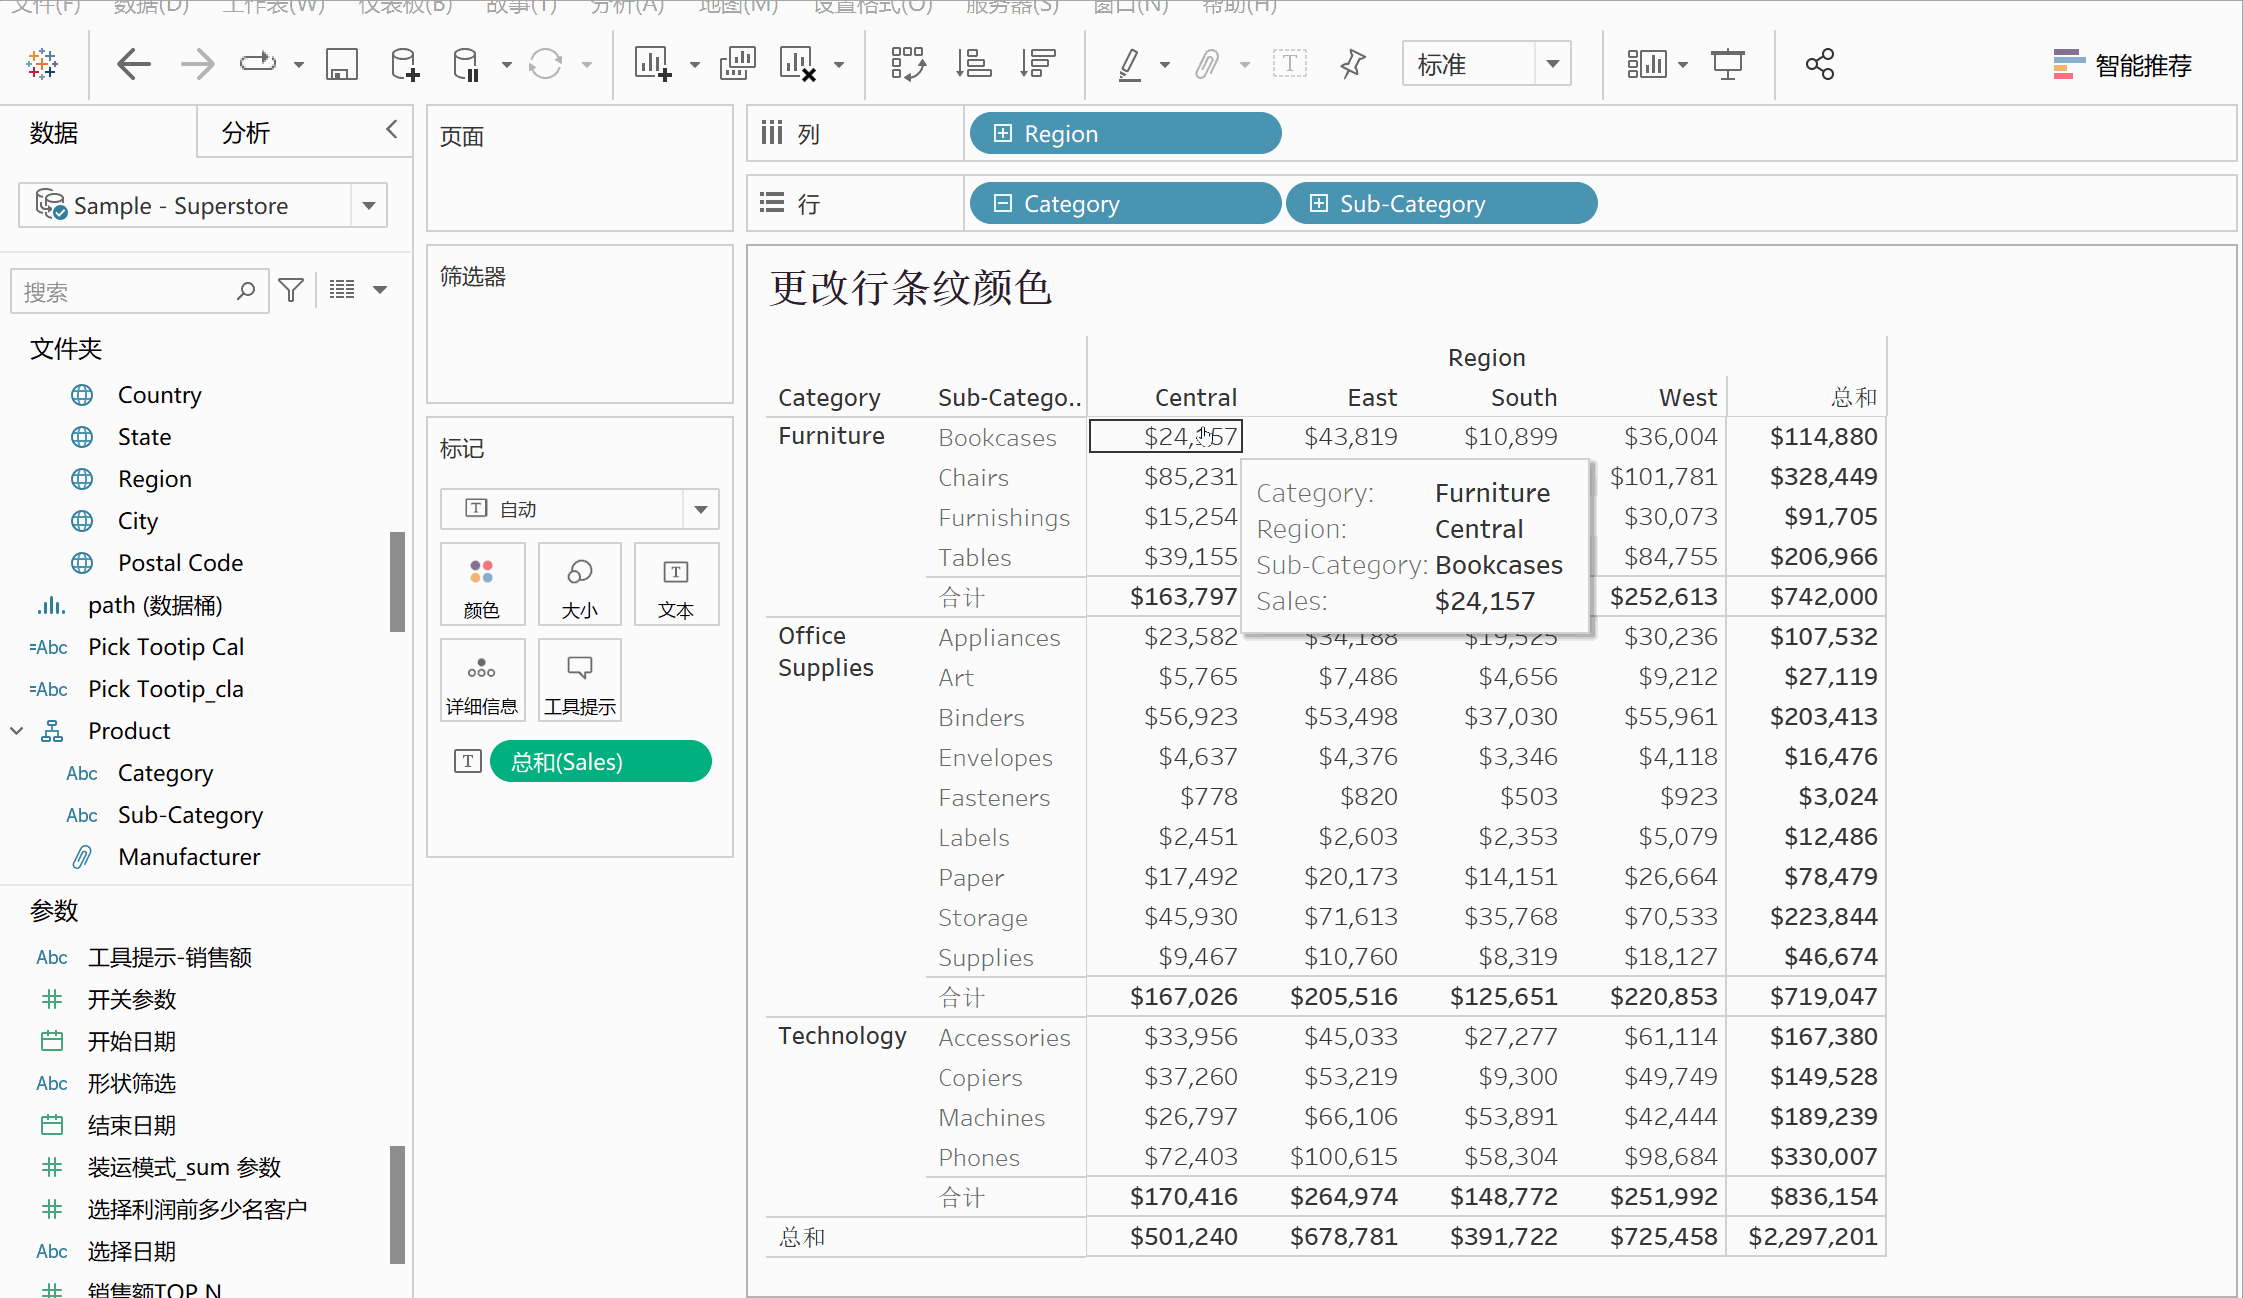This screenshot has height=1298, width=2243.
Task: Collapse the data pane with the arrow
Action: (x=391, y=129)
